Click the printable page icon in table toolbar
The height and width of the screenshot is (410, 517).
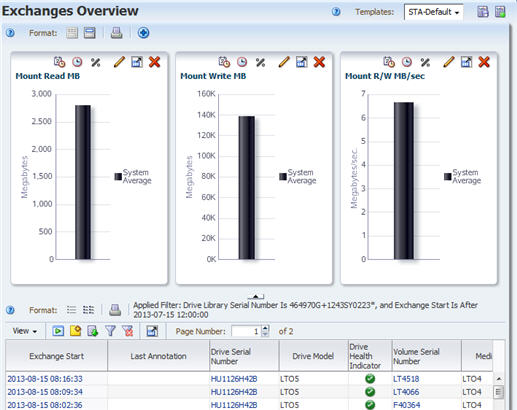(115, 310)
